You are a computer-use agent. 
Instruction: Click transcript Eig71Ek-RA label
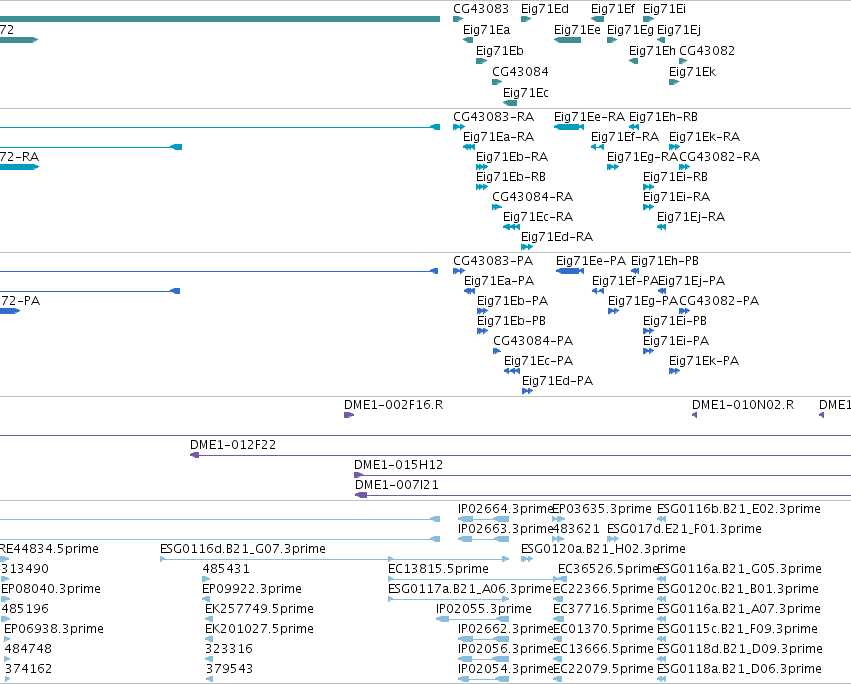(x=704, y=137)
